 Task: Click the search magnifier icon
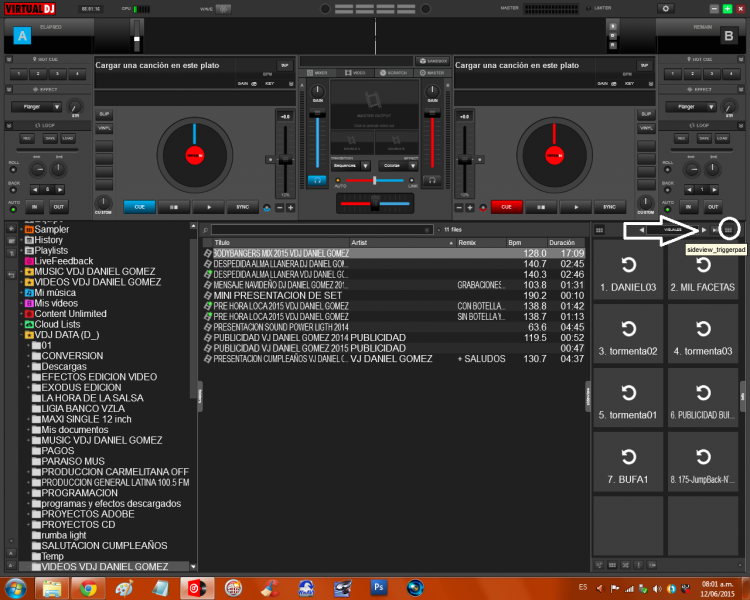coord(206,230)
